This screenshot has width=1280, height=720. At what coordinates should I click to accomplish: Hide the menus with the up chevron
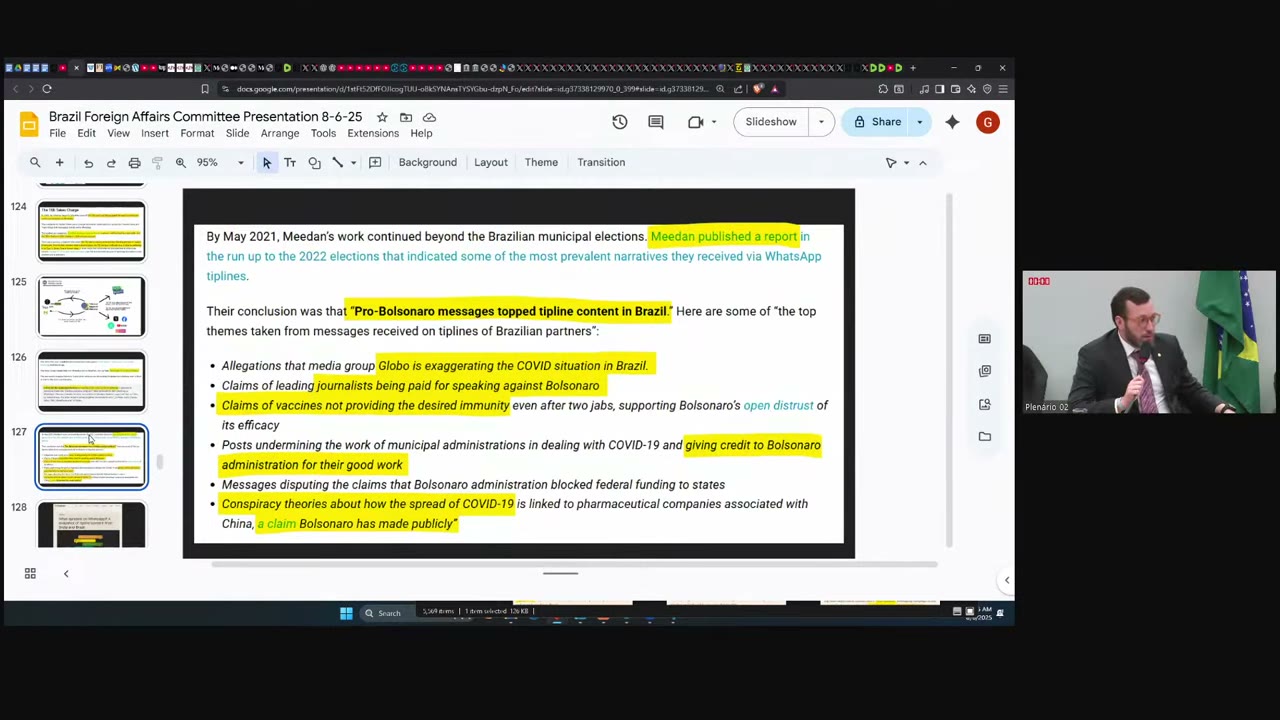923,162
